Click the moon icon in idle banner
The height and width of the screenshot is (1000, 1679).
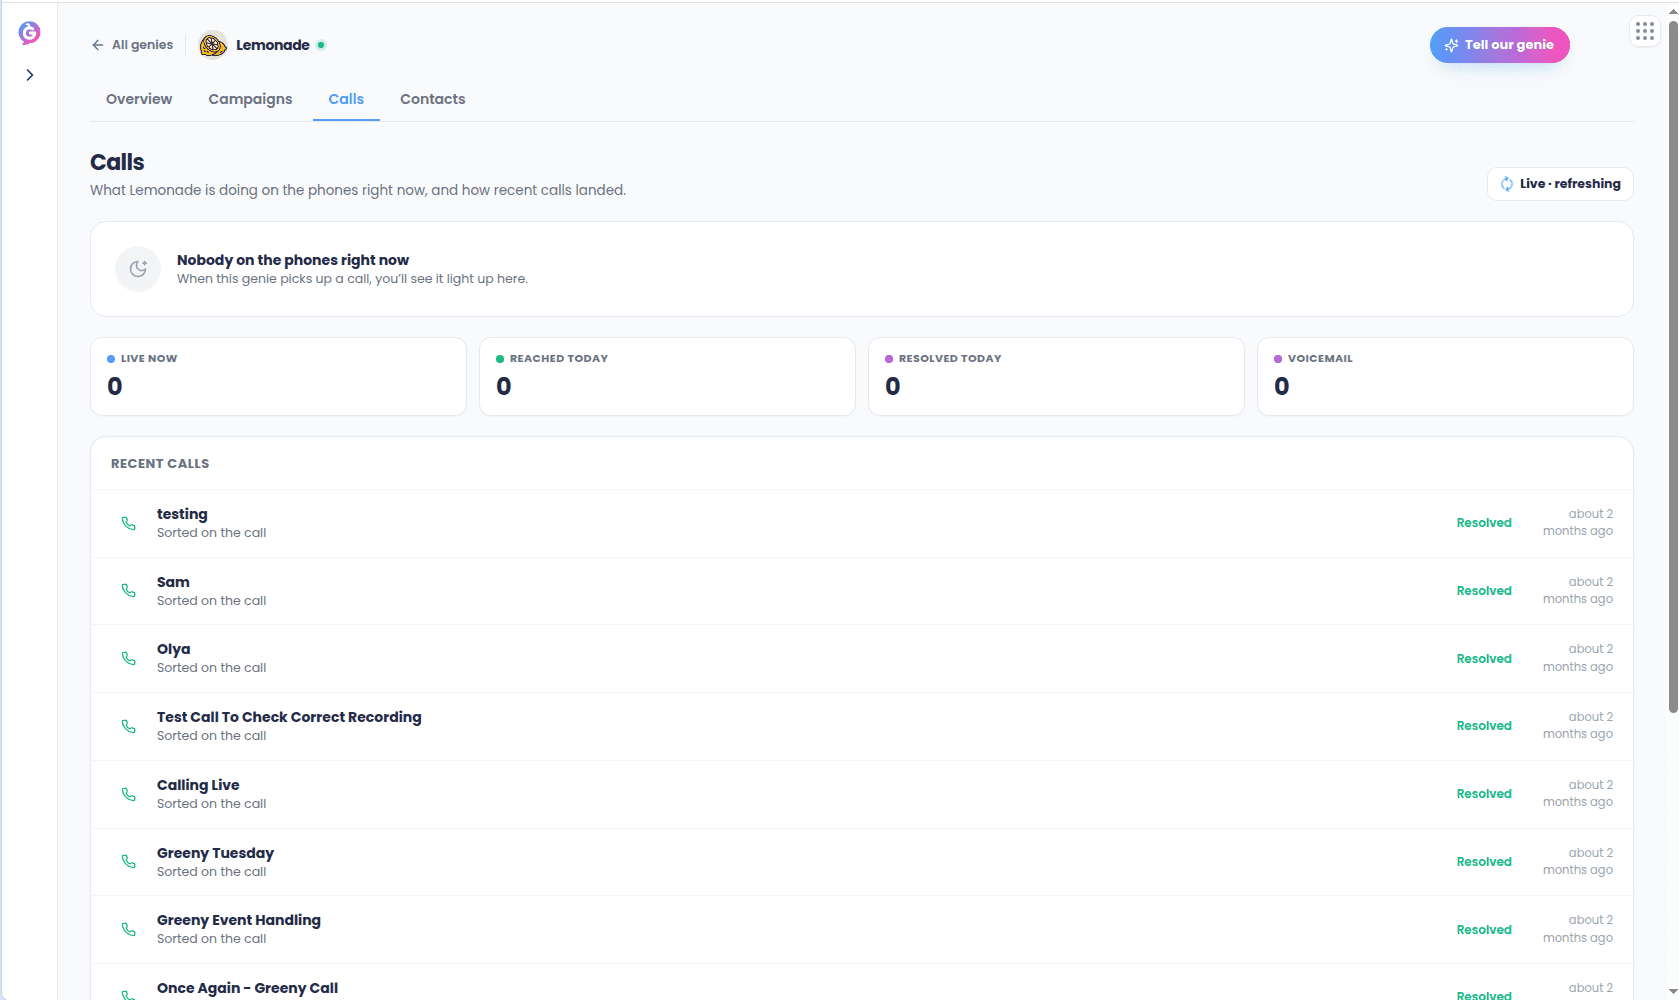(138, 269)
